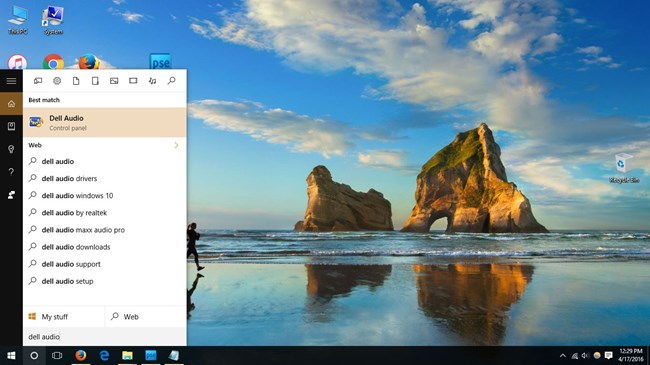Open the Cortana Notebook icon
The height and width of the screenshot is (365, 650).
[11, 126]
